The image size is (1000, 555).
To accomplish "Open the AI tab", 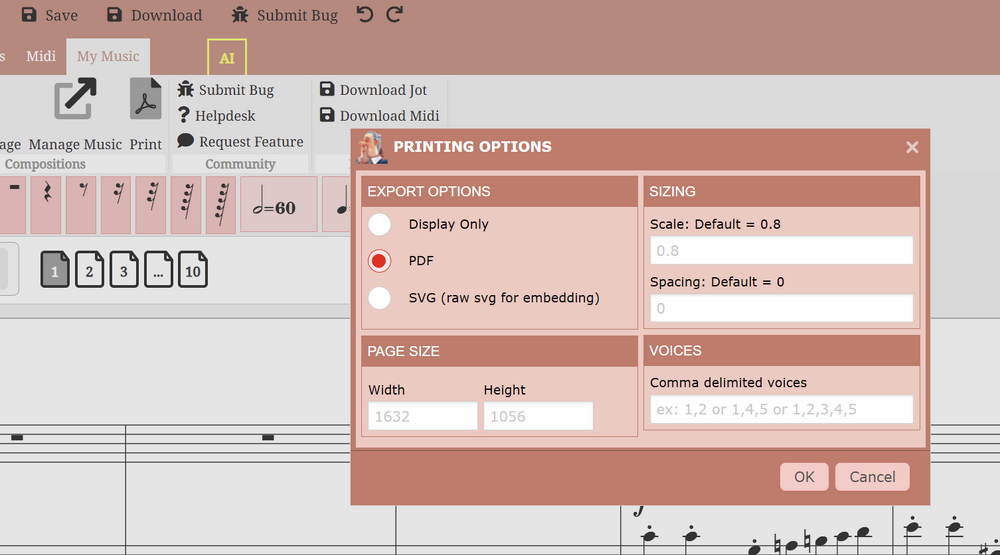I will click(x=227, y=58).
